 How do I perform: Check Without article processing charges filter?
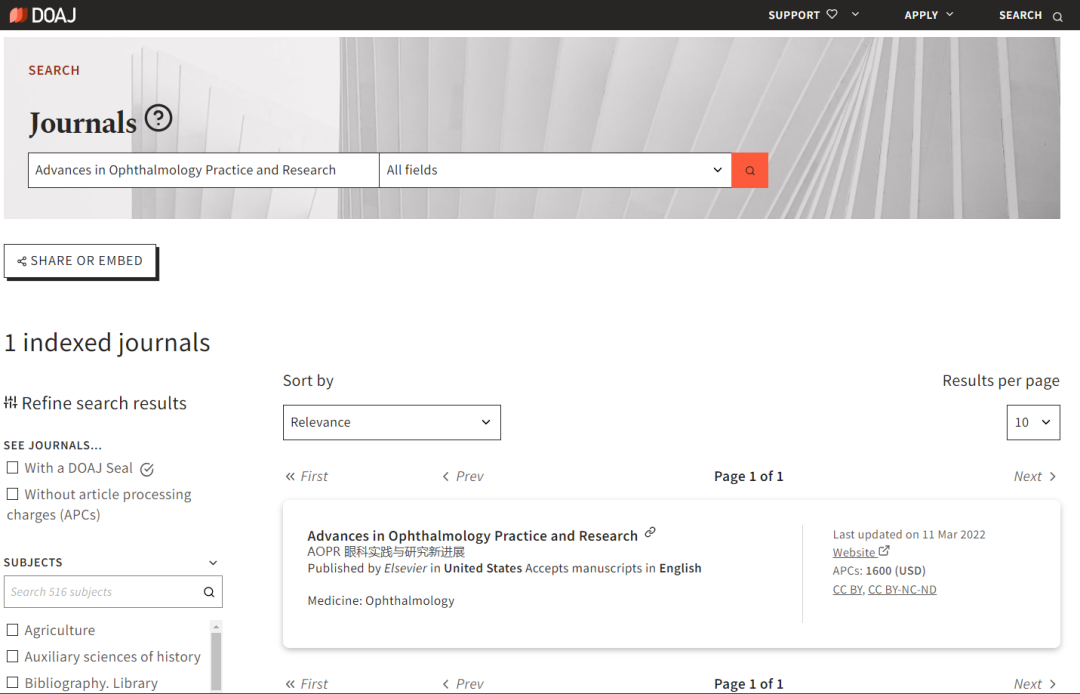[13, 494]
